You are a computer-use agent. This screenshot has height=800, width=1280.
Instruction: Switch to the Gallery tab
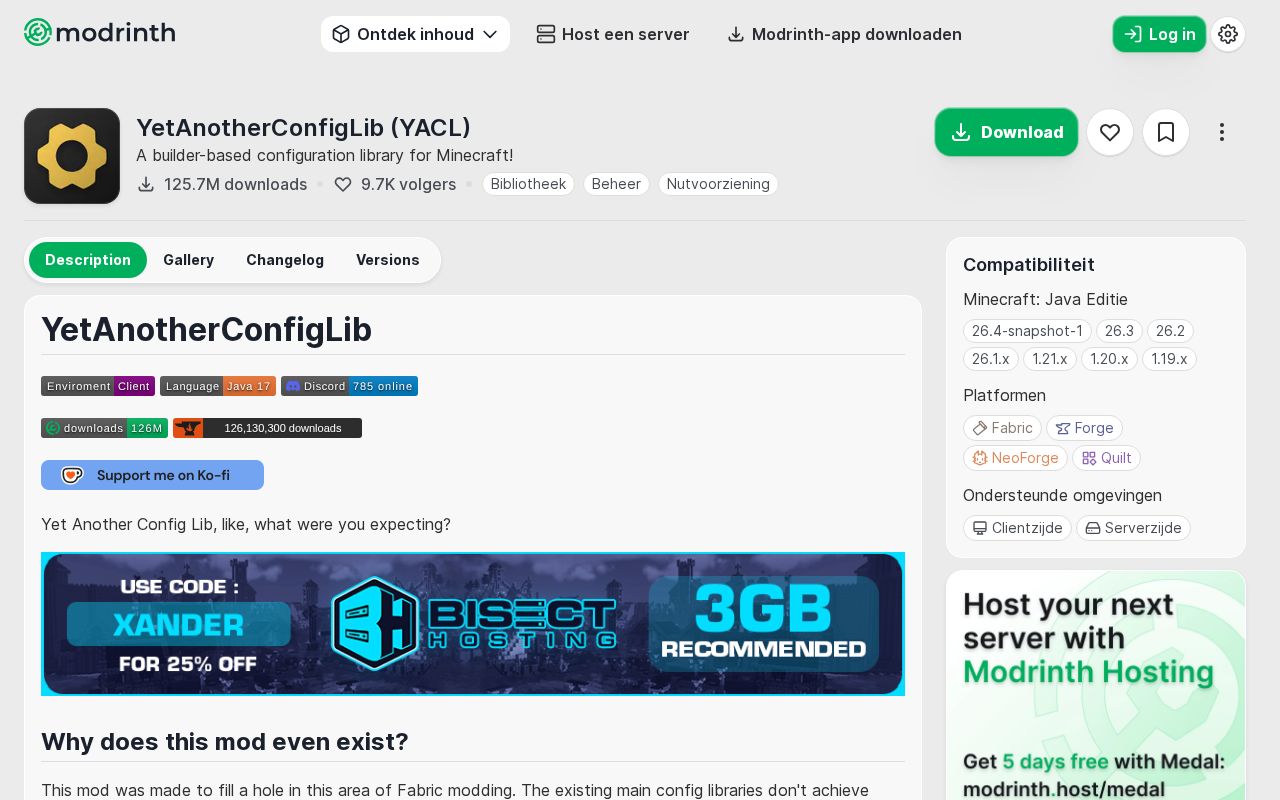pos(189,260)
